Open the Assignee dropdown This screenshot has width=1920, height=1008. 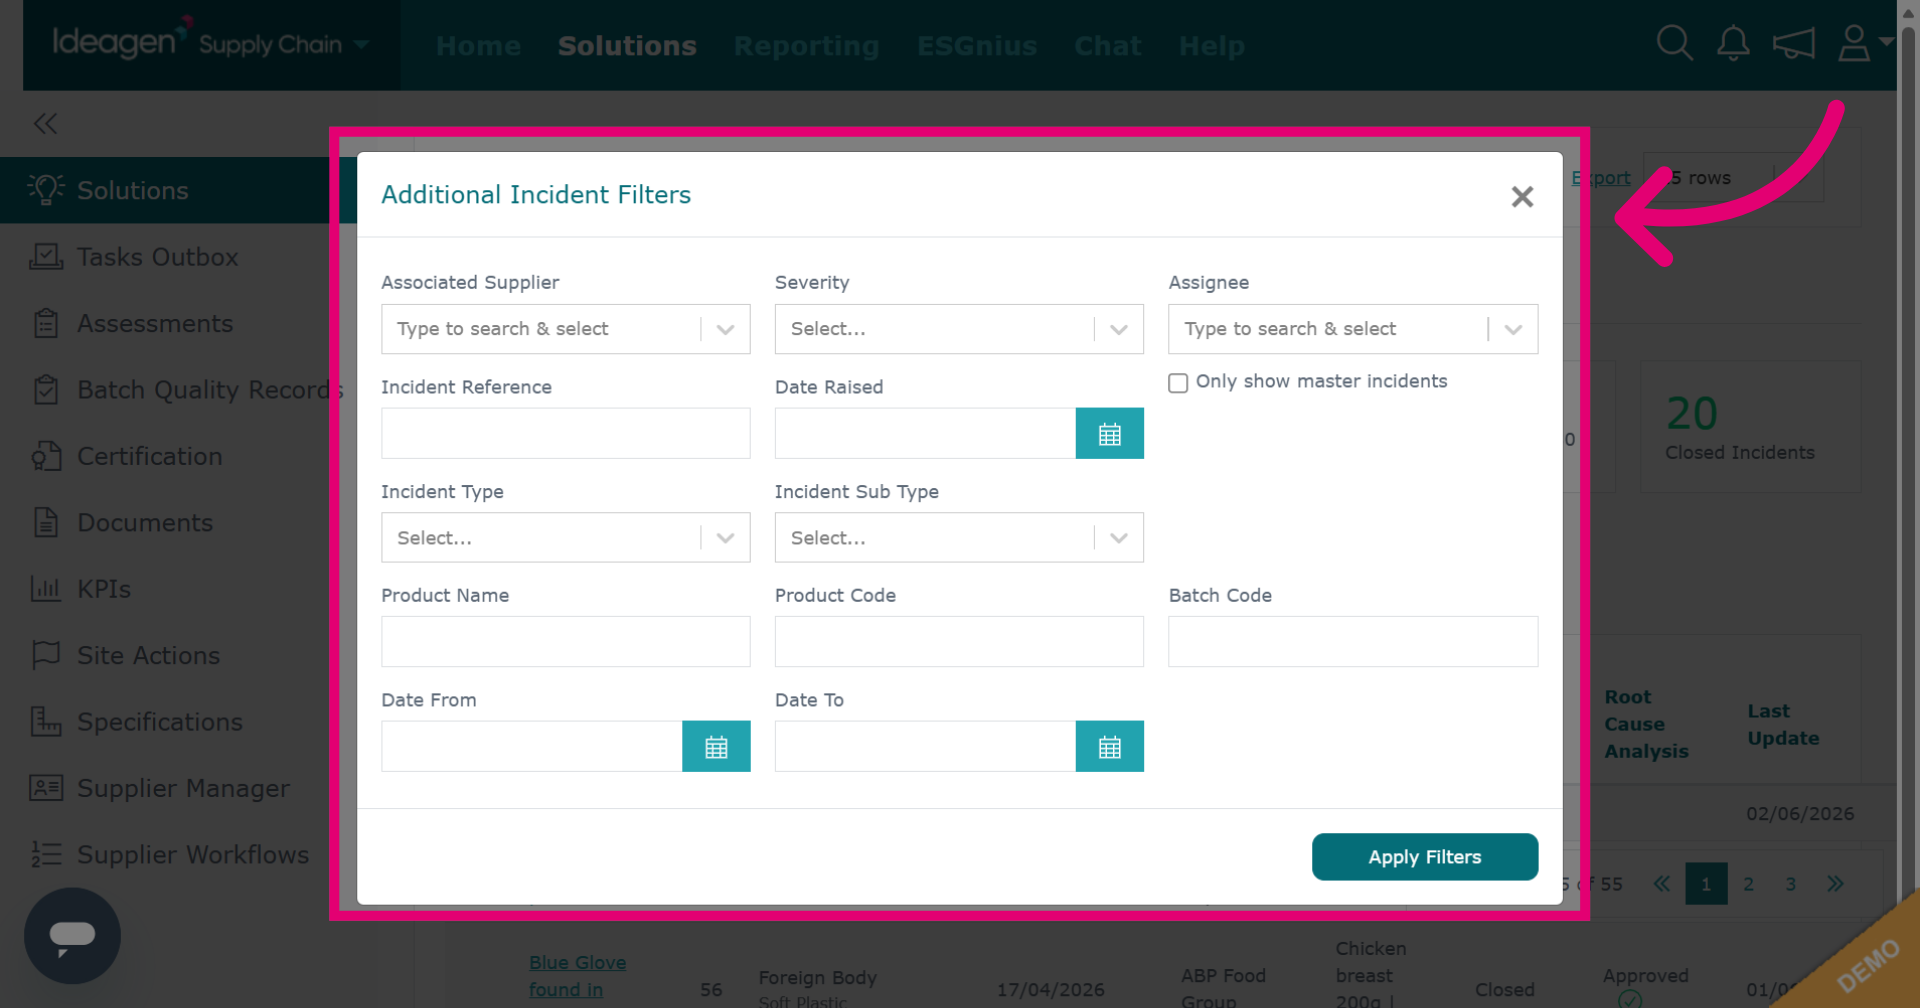pyautogui.click(x=1353, y=329)
